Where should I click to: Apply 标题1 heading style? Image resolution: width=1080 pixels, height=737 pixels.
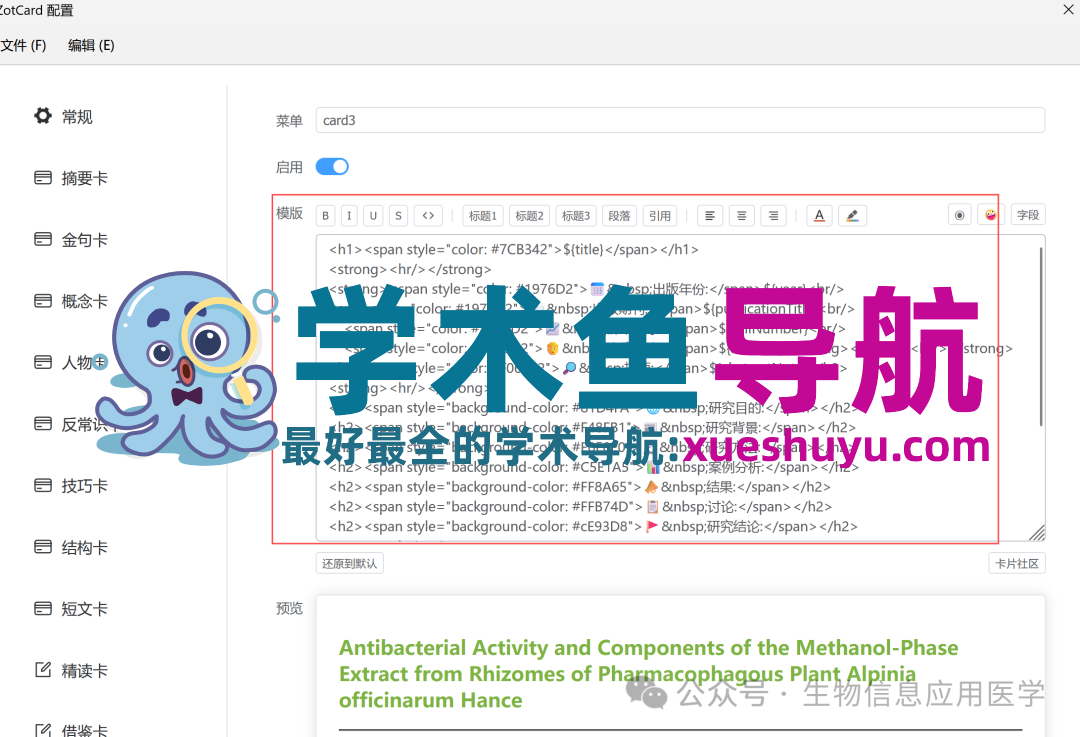tap(483, 216)
